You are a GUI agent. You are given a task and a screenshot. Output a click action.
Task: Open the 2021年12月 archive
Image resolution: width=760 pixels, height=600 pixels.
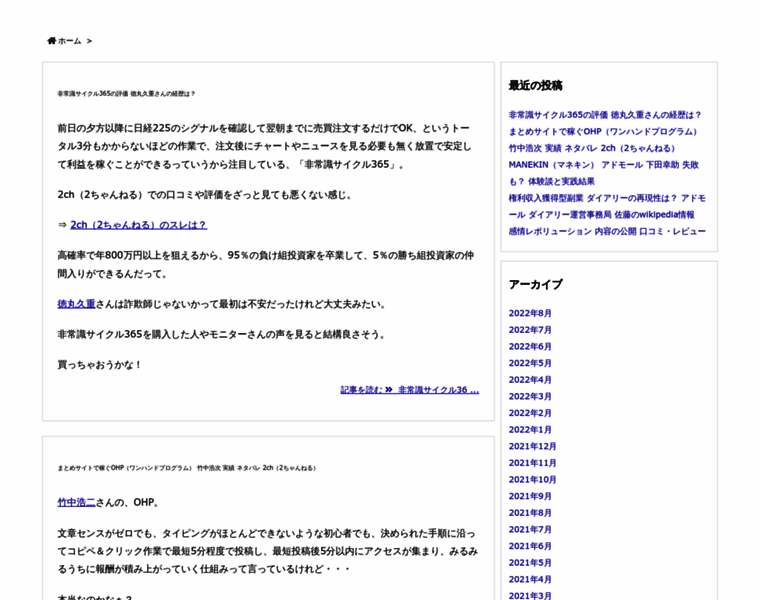click(x=532, y=446)
